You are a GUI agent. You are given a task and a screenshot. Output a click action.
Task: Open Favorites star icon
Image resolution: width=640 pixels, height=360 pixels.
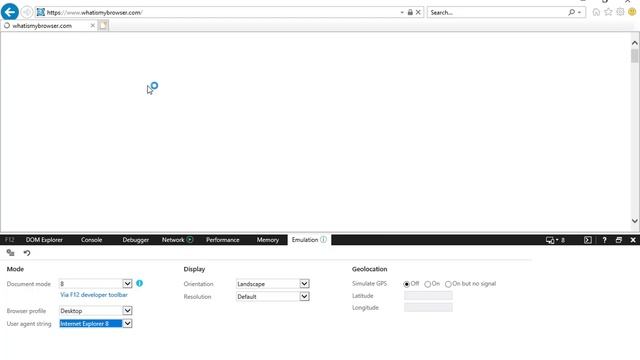coord(608,12)
